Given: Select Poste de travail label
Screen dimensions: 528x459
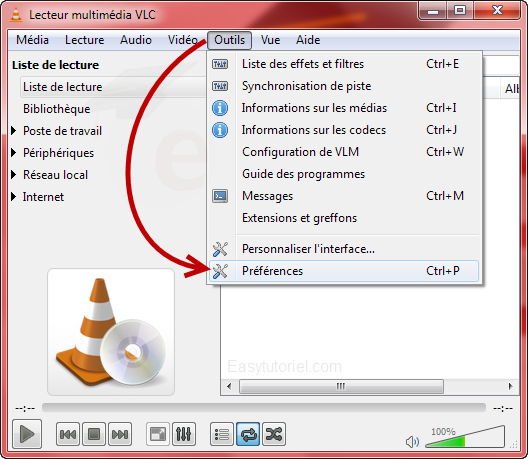Looking at the screenshot, I should pos(62,131).
